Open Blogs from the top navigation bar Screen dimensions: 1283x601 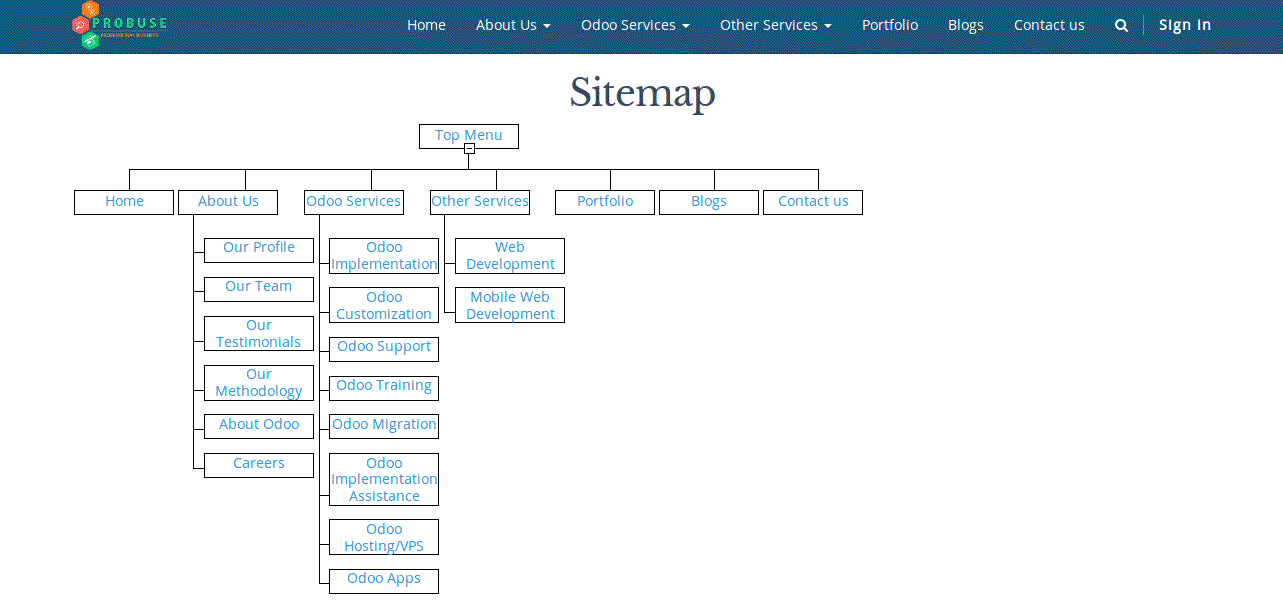tap(965, 26)
